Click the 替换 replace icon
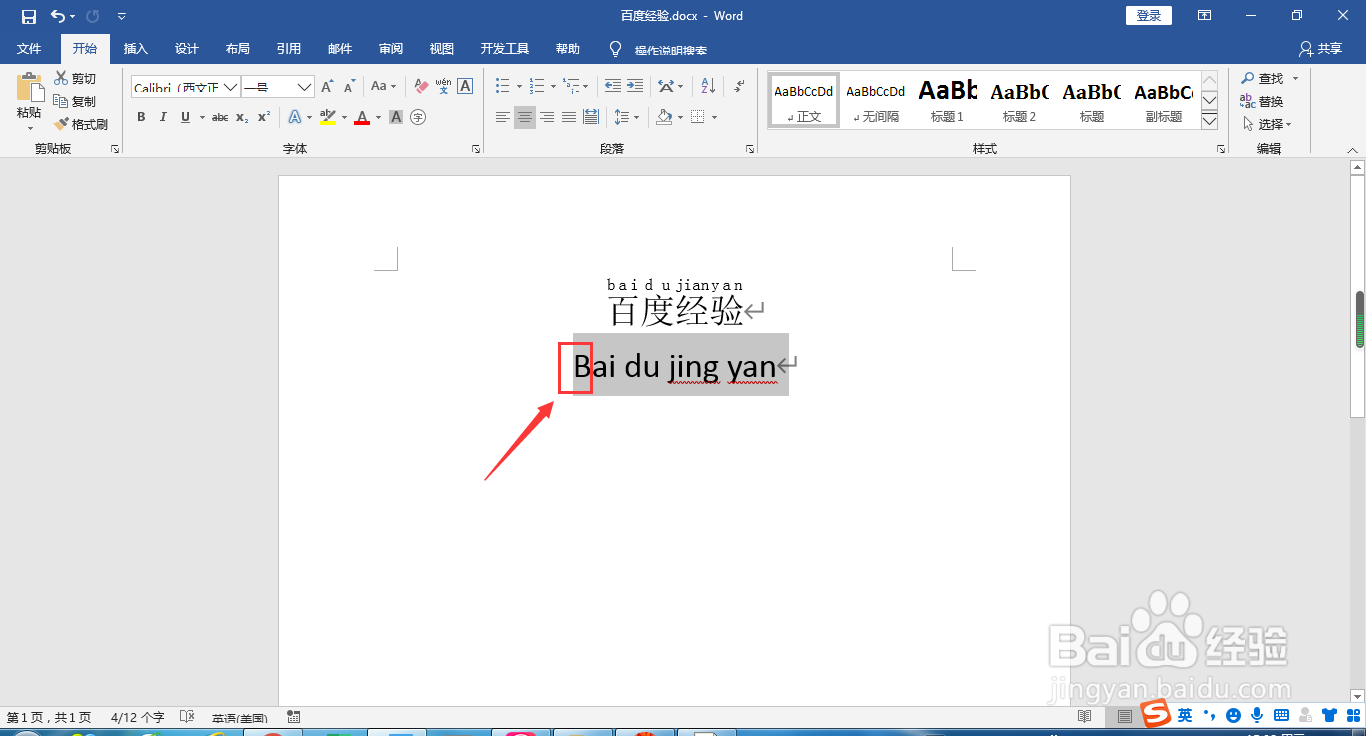 point(1247,101)
